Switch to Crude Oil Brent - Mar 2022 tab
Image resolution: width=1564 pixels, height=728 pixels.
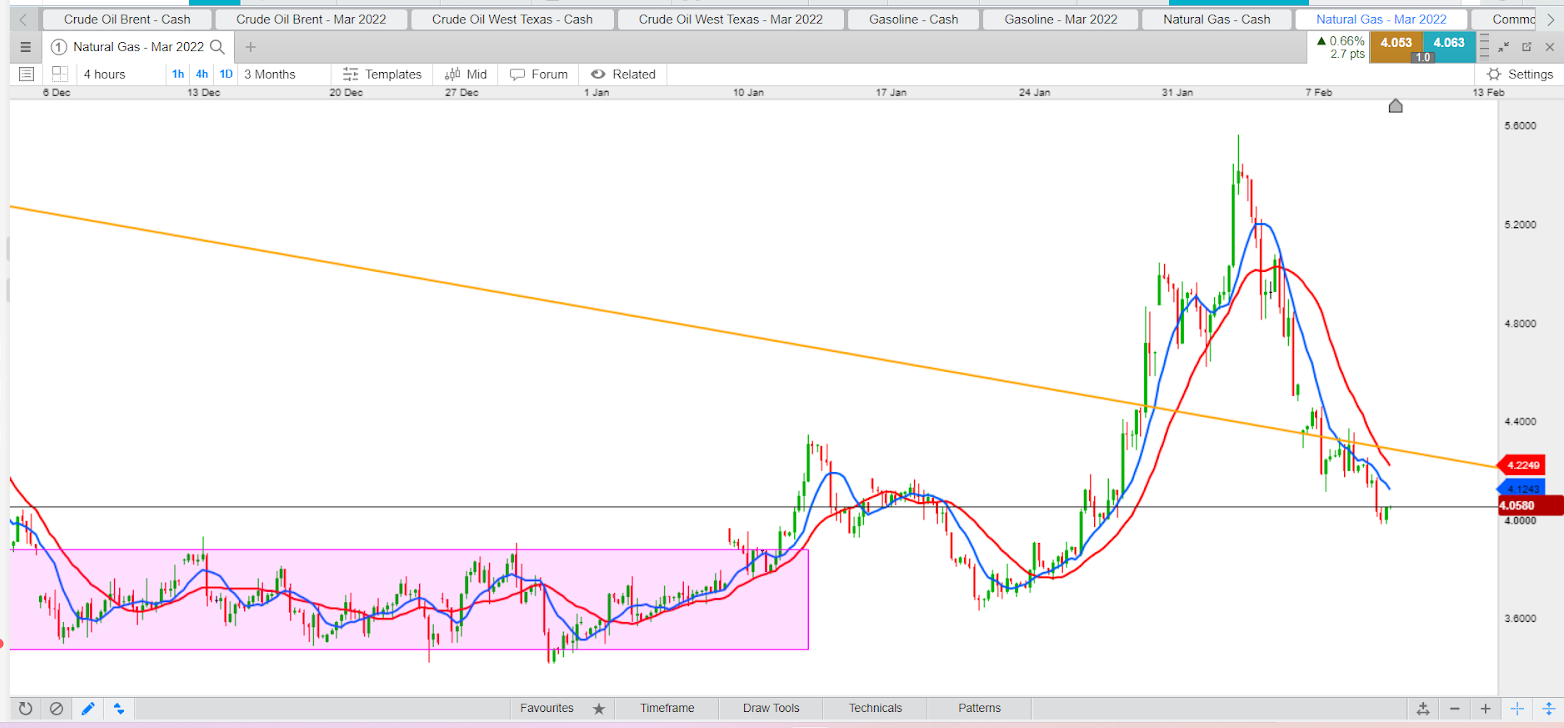[312, 19]
